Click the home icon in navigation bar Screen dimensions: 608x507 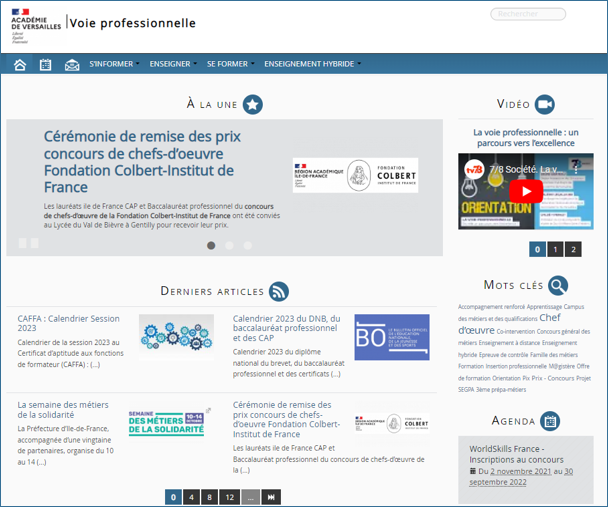click(x=19, y=65)
